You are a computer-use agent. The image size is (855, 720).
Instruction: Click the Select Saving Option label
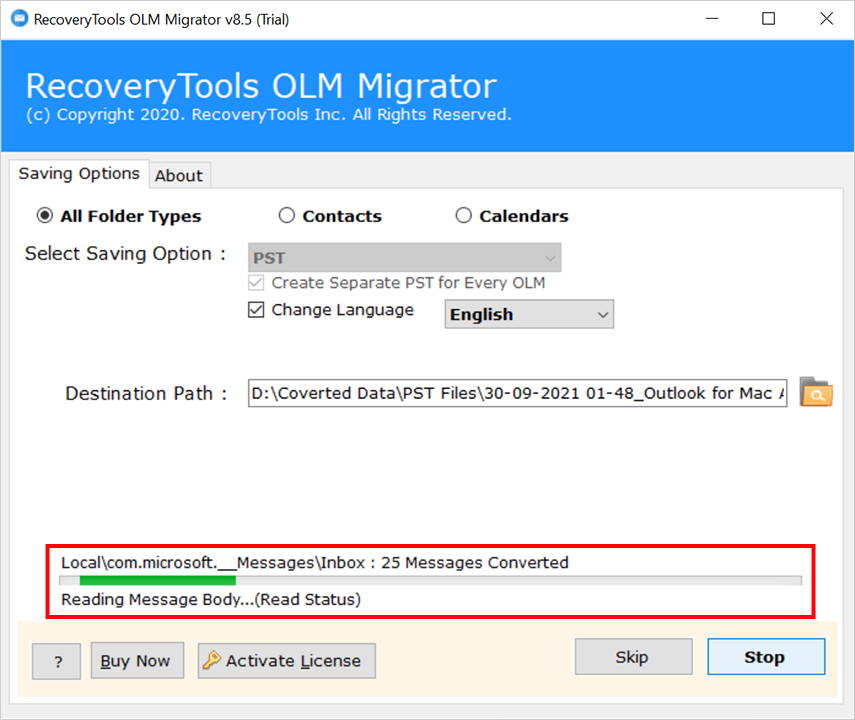pos(125,254)
